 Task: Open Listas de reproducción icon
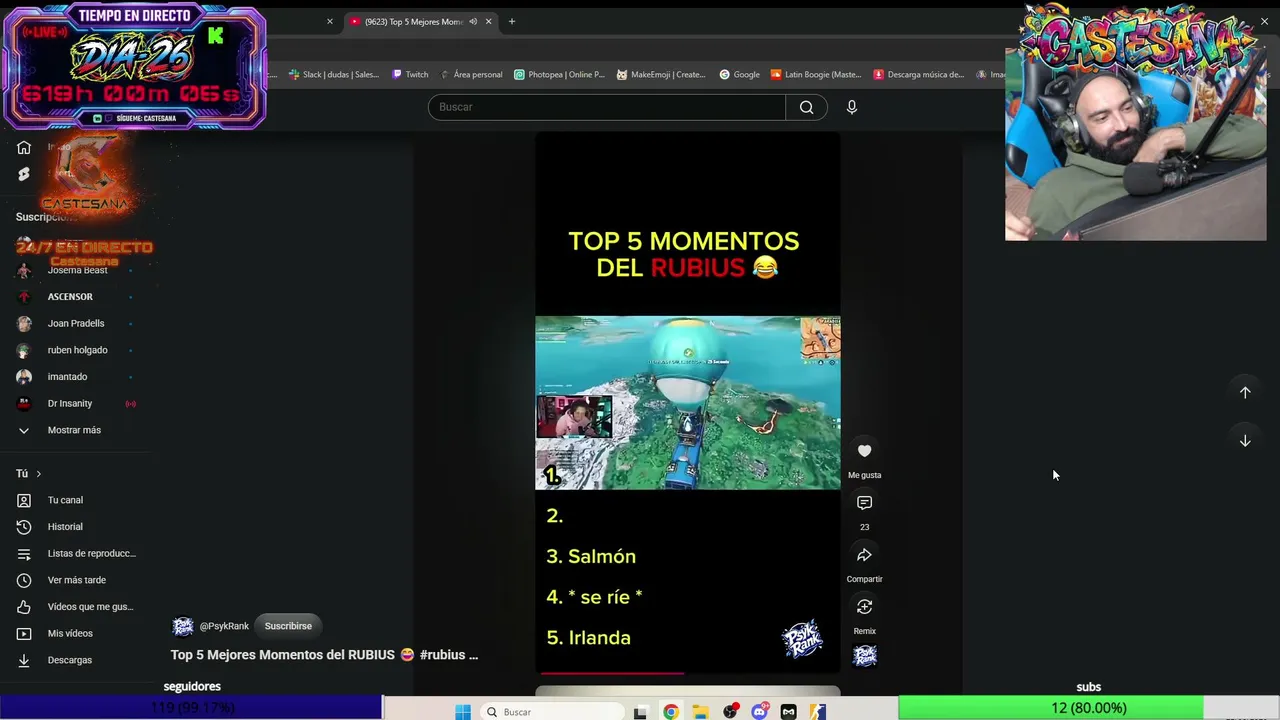click(x=24, y=553)
